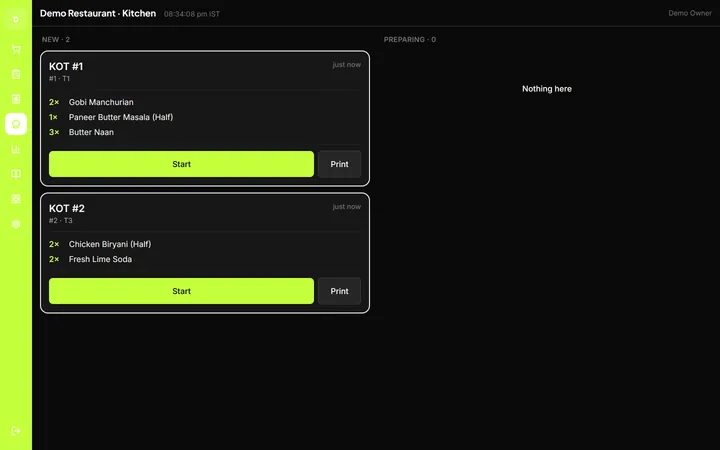This screenshot has height=450, width=720.
Task: Click the Demo Owner account label
Action: coord(690,13)
